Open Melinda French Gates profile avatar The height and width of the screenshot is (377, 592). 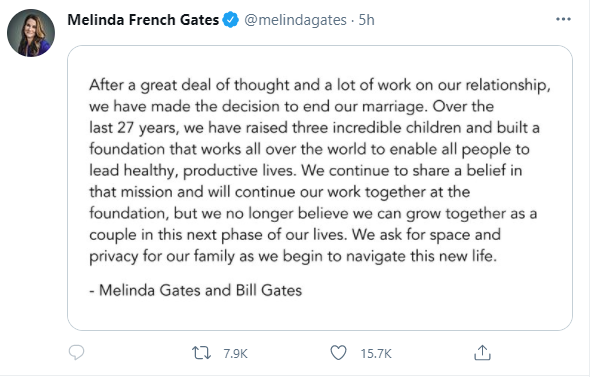(x=31, y=33)
